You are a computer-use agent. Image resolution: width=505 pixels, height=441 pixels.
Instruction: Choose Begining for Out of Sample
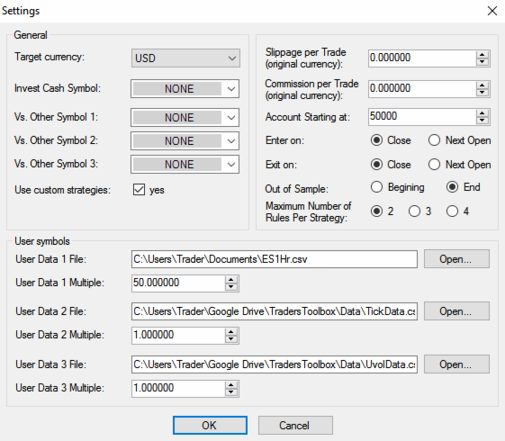tap(377, 187)
